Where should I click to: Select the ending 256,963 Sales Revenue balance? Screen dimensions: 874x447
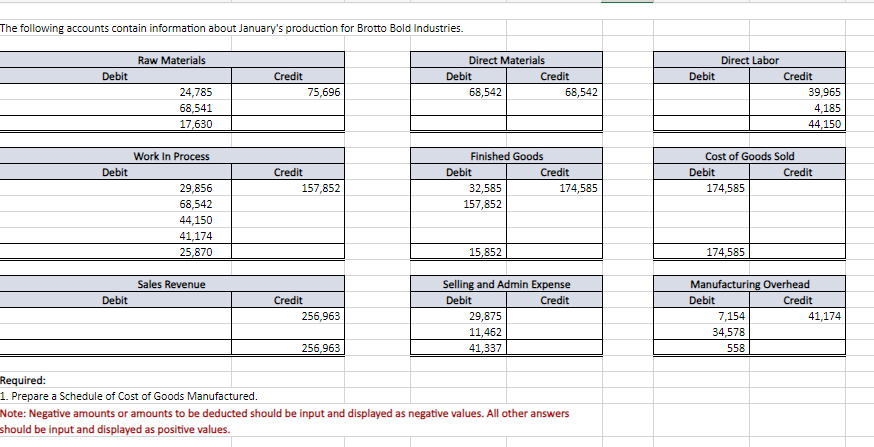288,348
